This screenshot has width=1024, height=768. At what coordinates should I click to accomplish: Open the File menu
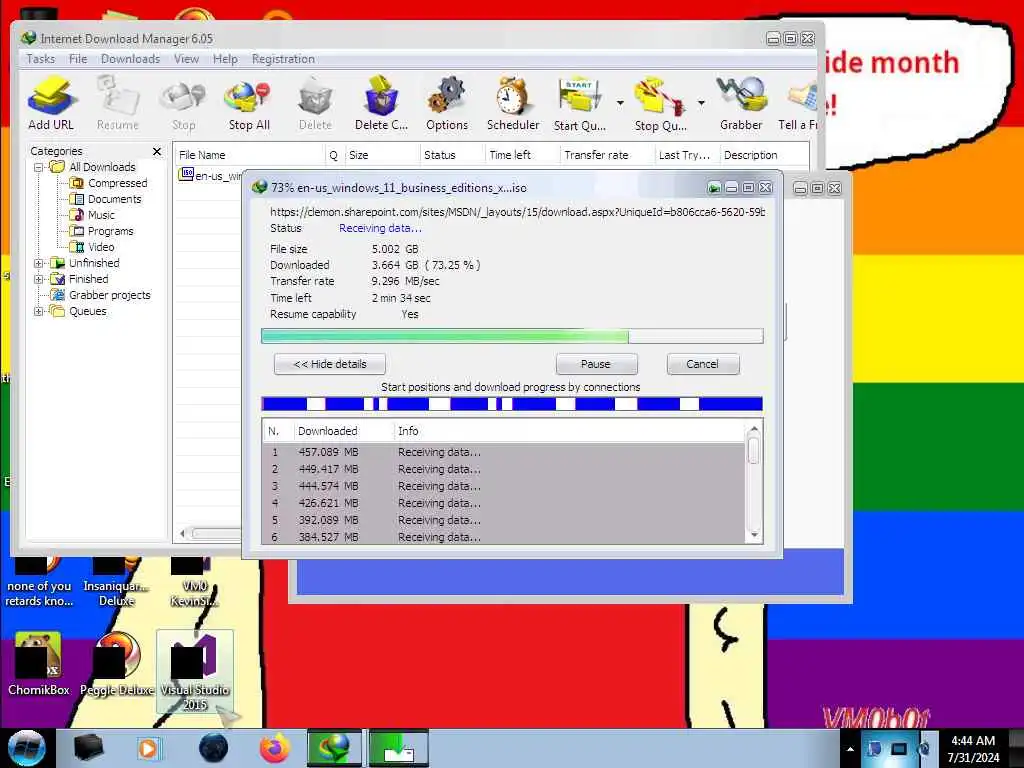click(78, 59)
